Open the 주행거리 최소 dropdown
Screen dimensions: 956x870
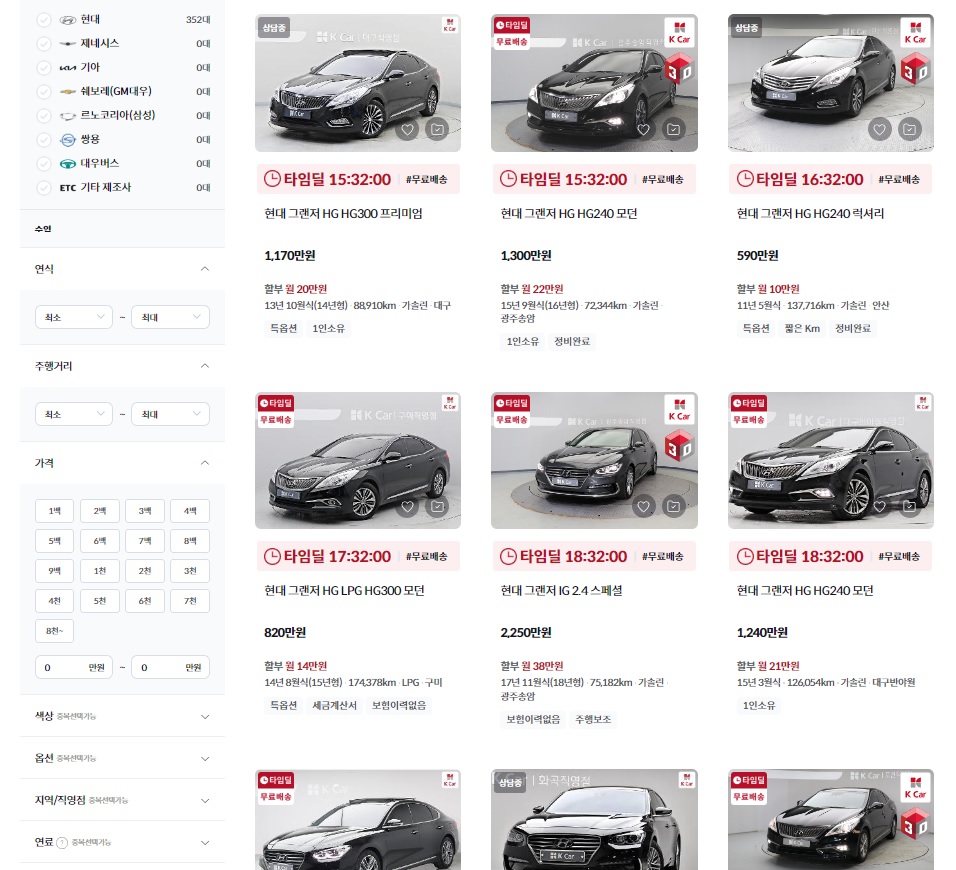(74, 414)
